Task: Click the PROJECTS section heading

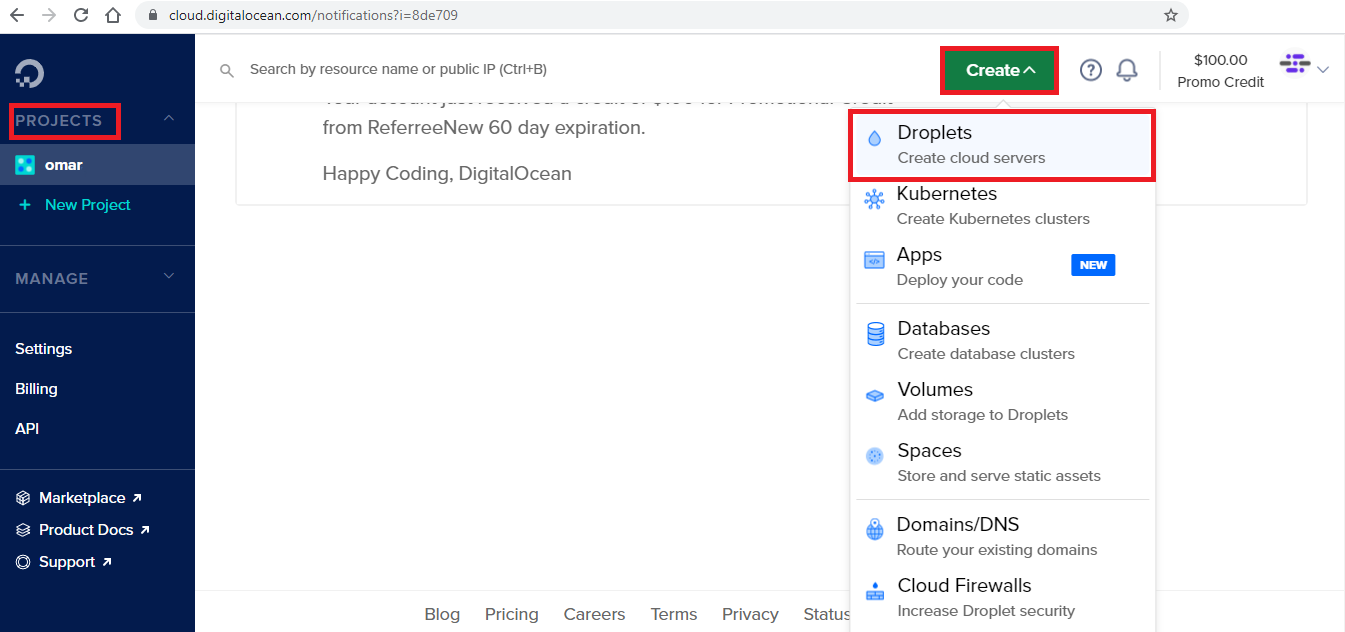Action: 59,120
